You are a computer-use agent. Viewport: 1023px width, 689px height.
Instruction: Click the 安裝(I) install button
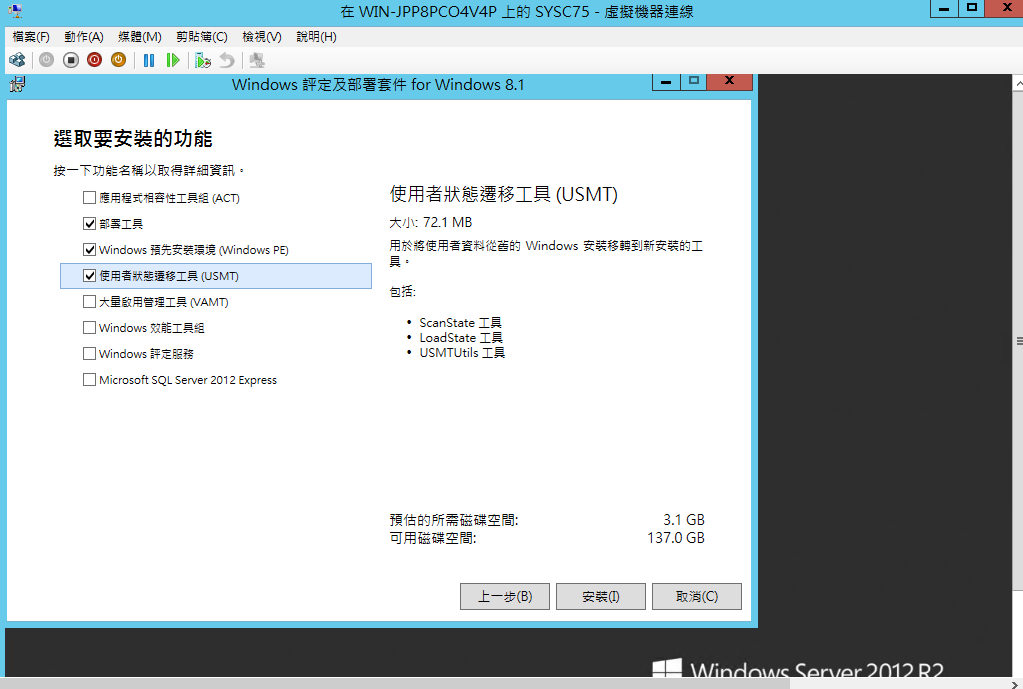tap(601, 596)
